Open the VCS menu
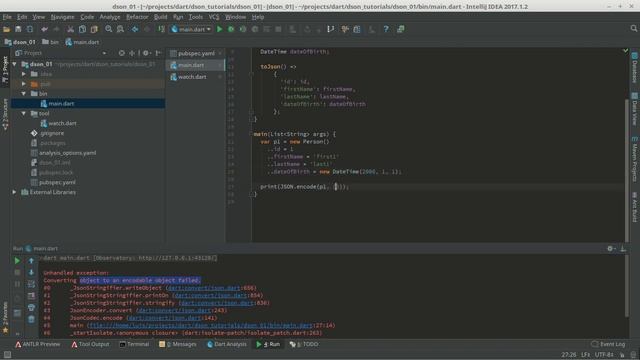 tap(214, 17)
